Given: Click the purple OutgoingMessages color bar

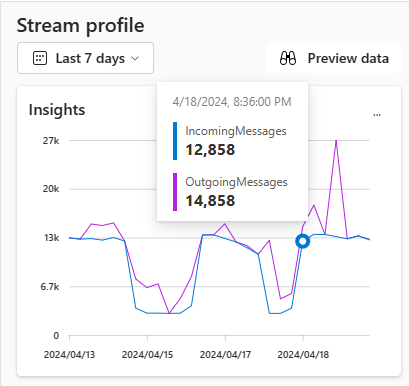Looking at the screenshot, I should click(x=175, y=192).
